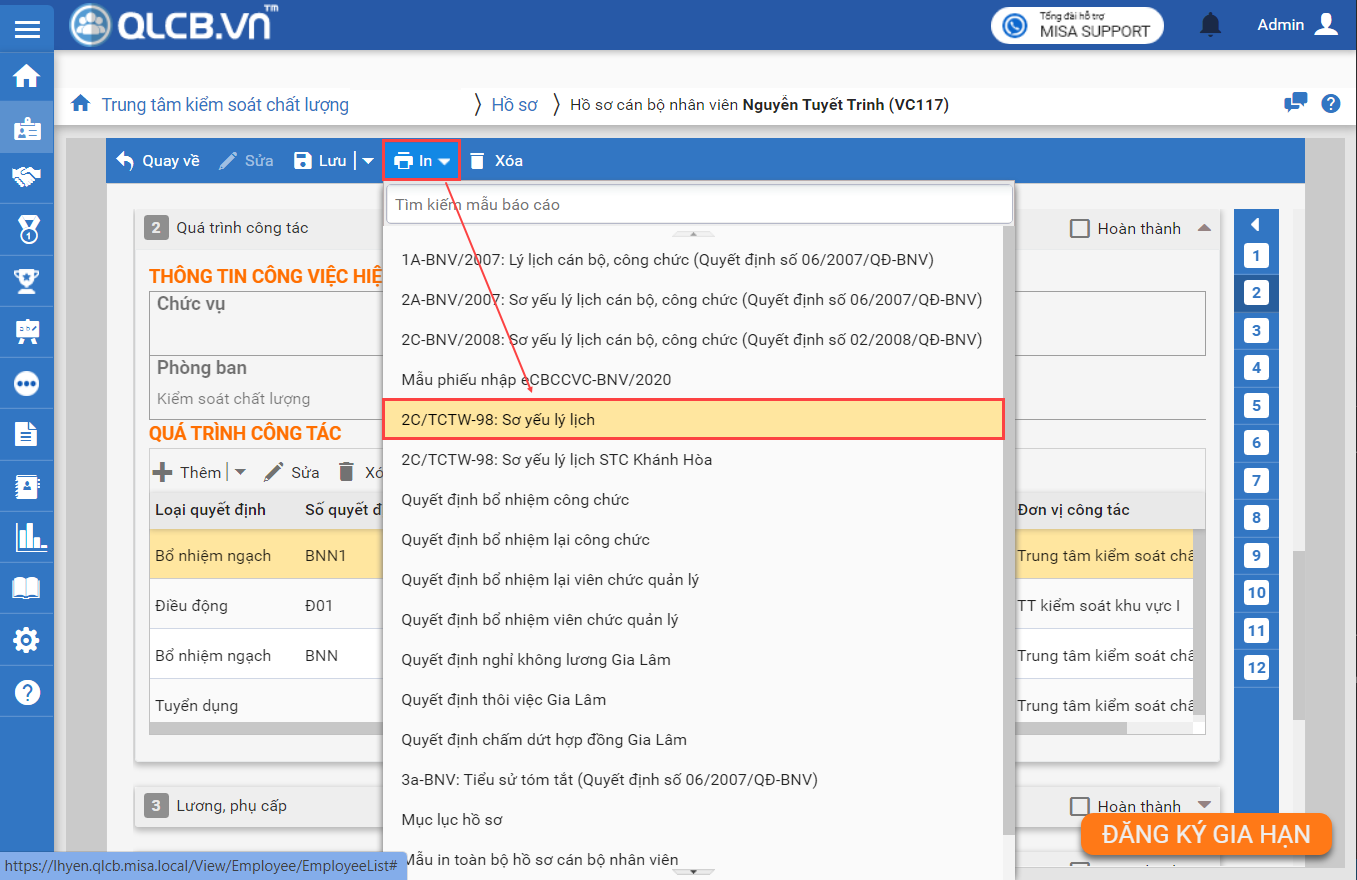This screenshot has height=880, width=1357.
Task: Collapse the Quá trình công tác section arrow
Action: [x=1204, y=228]
